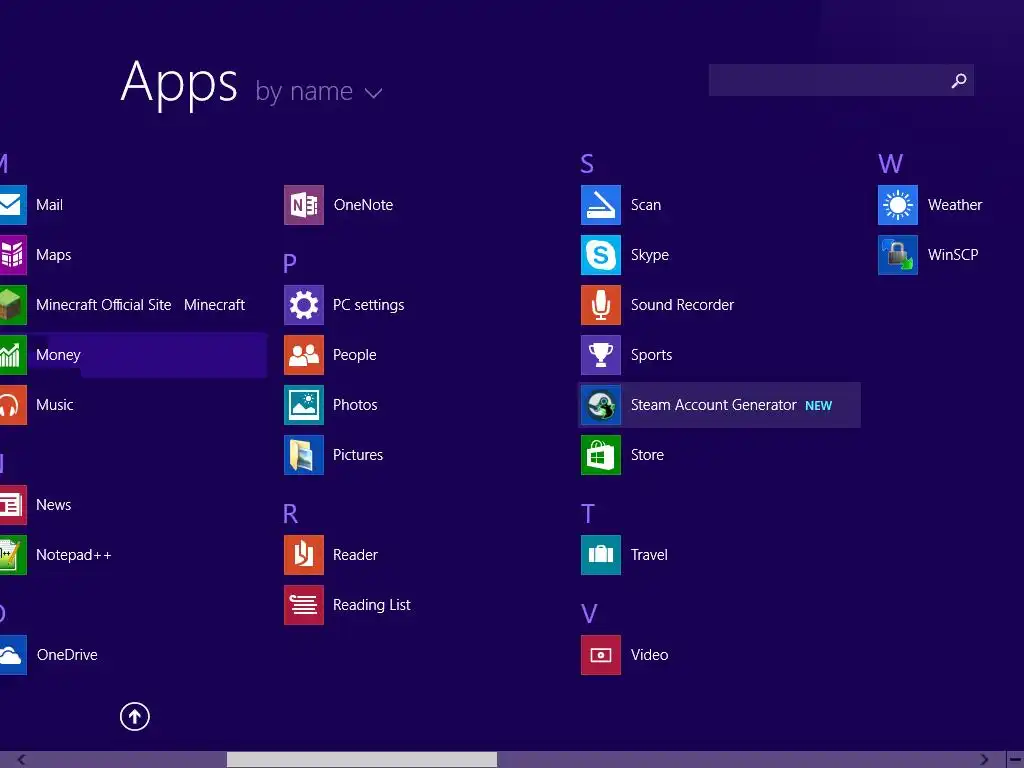Open the OneNote app icon
This screenshot has width=1024, height=768.
point(304,205)
